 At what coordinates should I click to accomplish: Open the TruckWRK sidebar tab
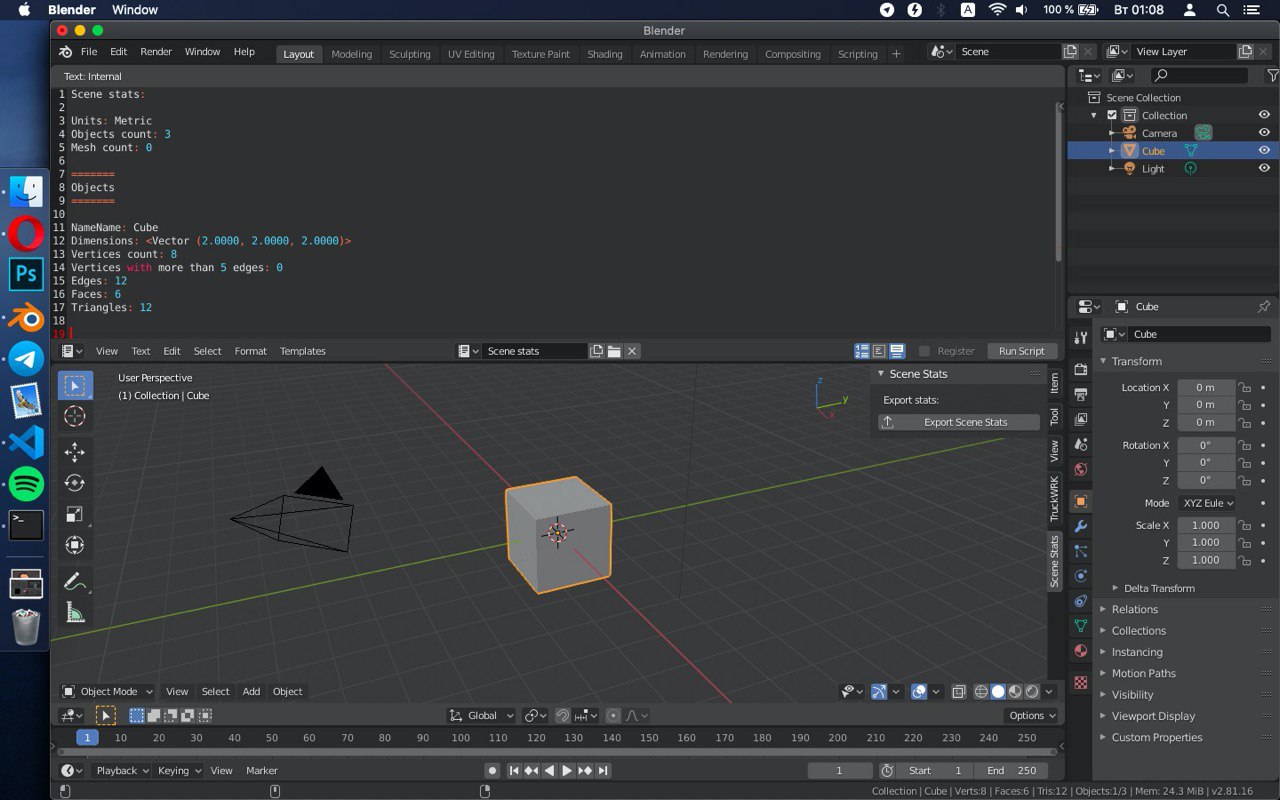point(1054,498)
